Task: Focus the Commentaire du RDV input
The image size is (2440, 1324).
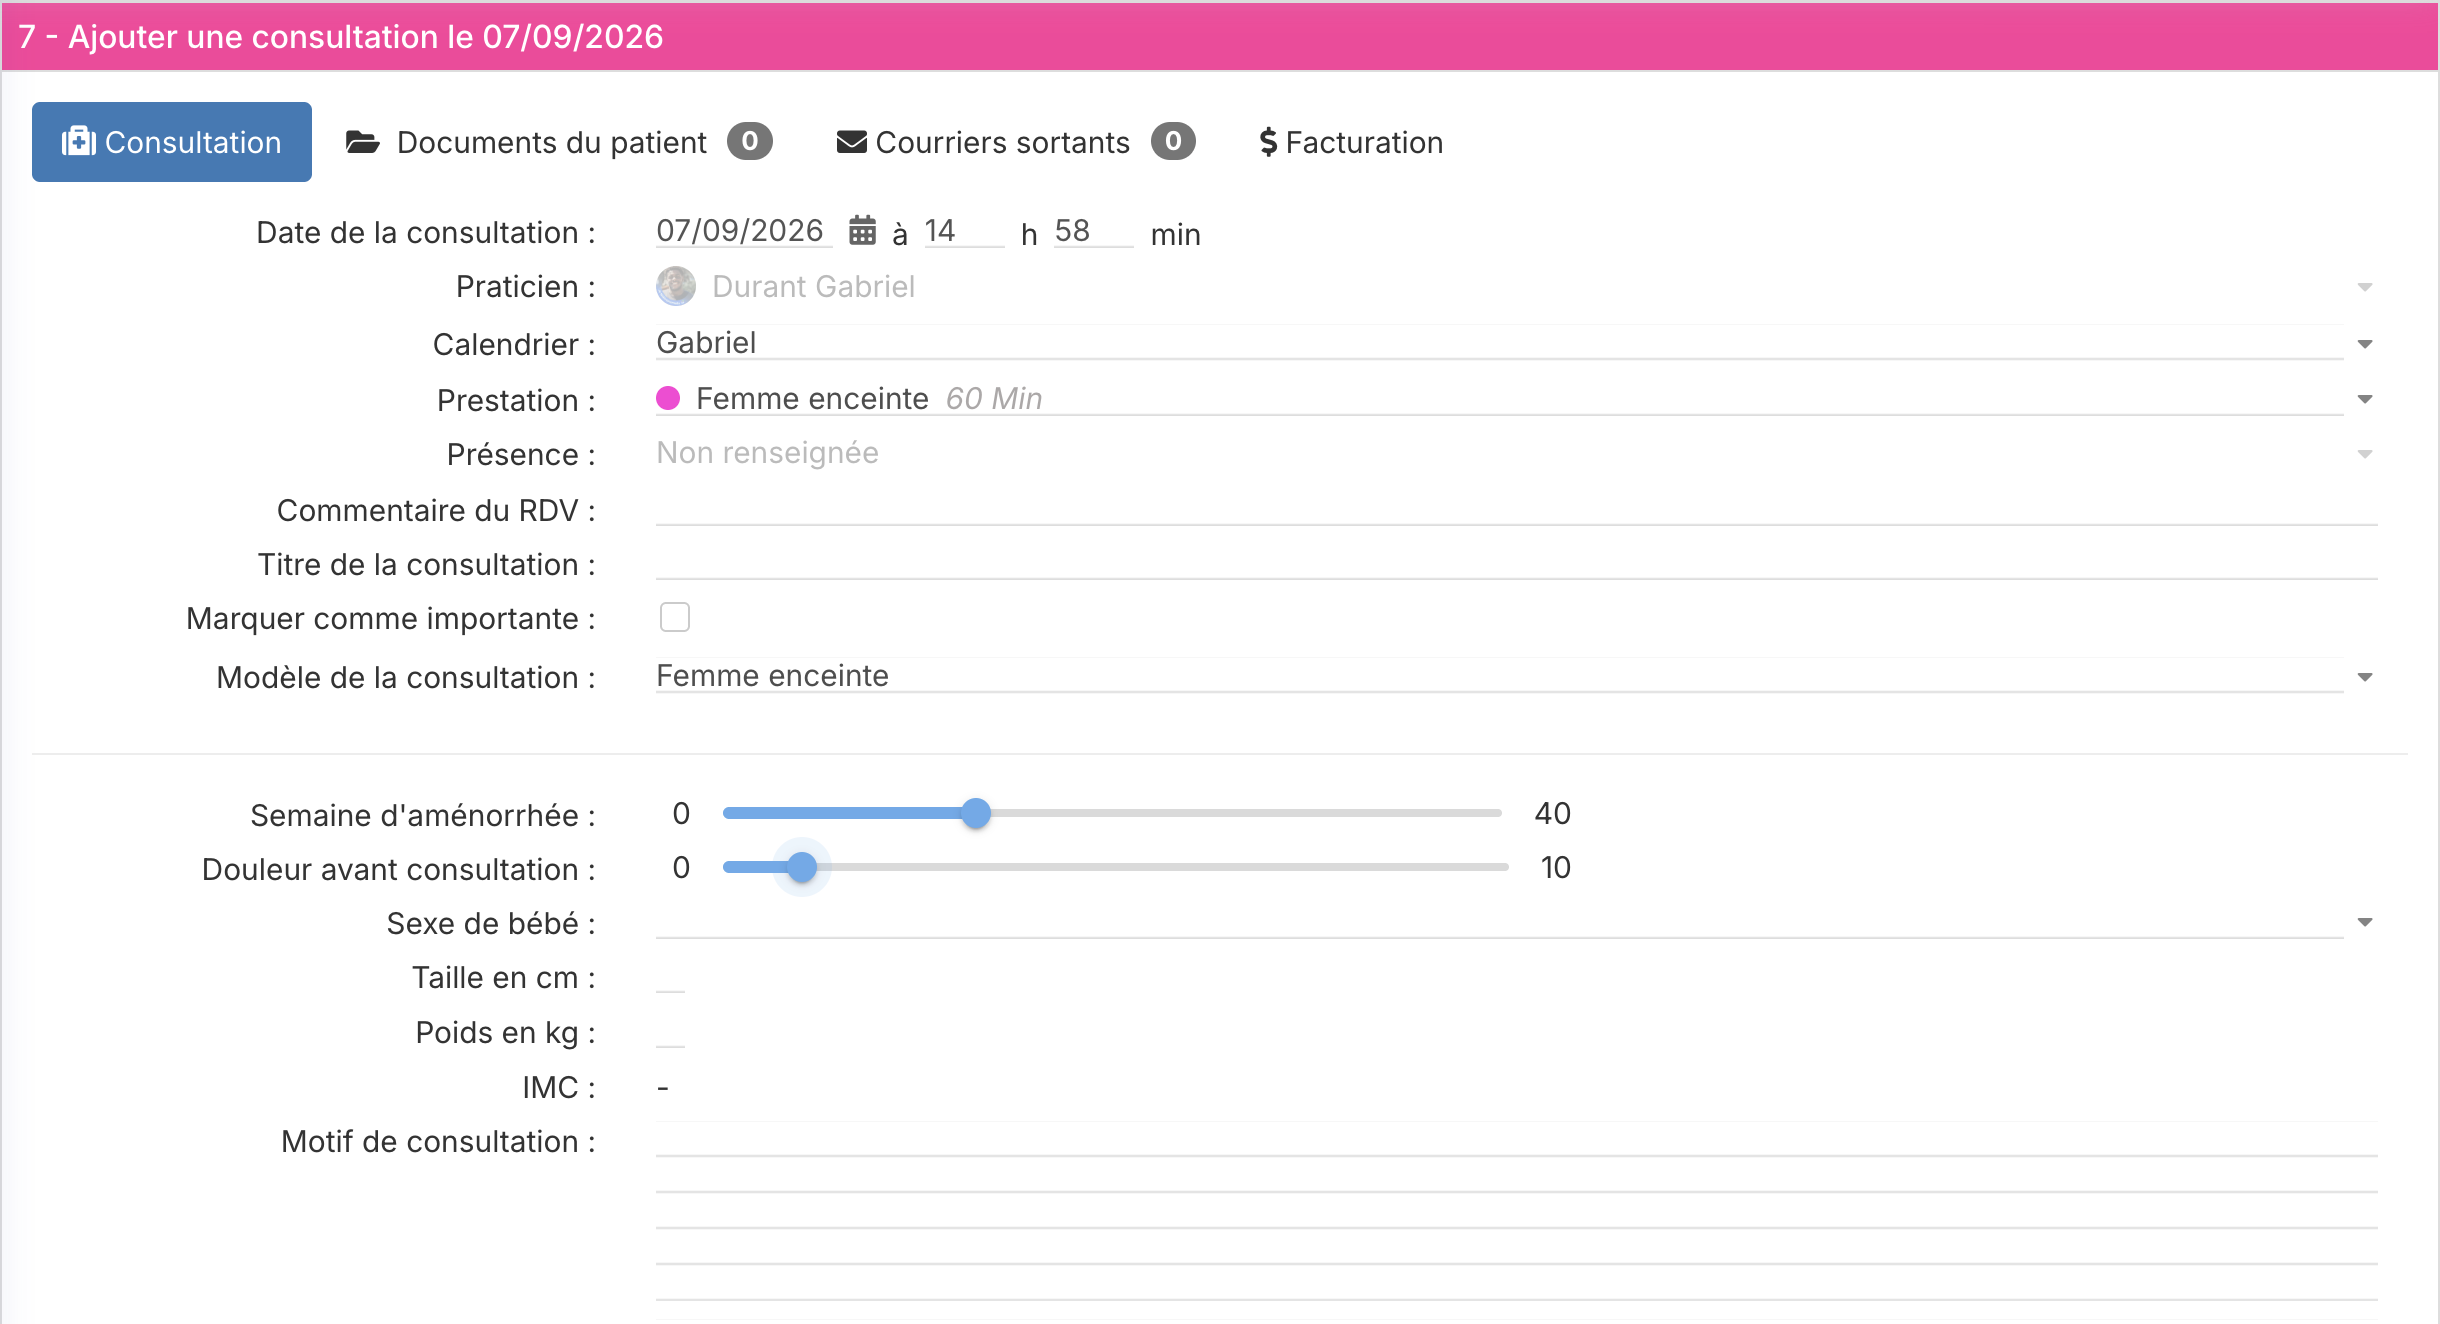Action: (x=1516, y=509)
